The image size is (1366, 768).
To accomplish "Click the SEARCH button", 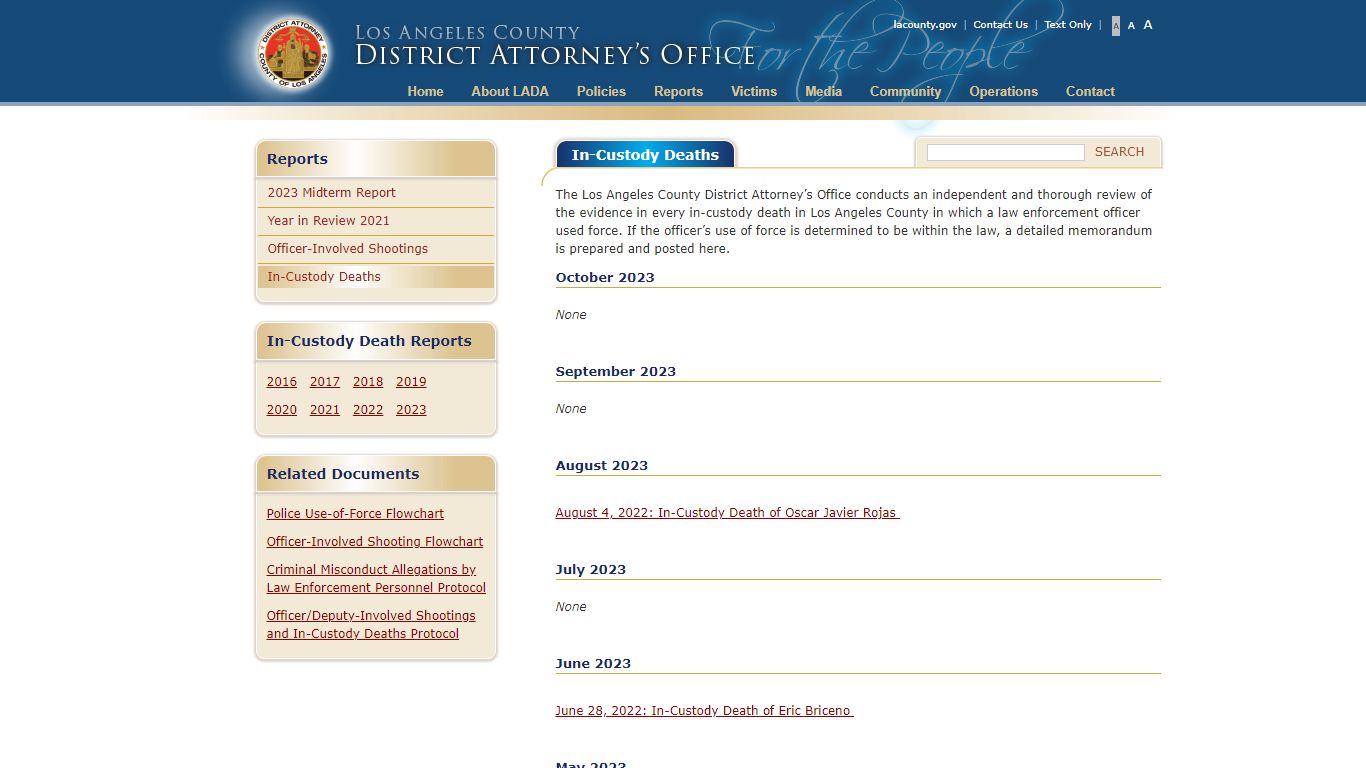I will pos(1119,152).
